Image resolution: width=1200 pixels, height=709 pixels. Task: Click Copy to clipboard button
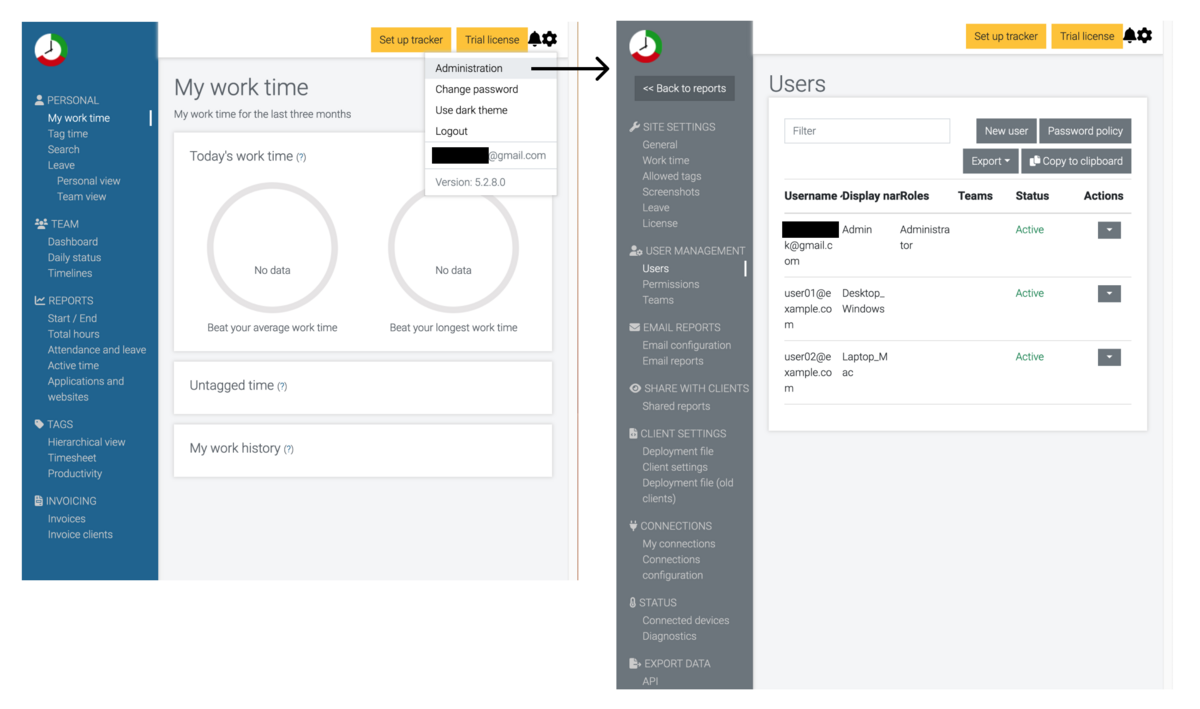click(x=1076, y=161)
